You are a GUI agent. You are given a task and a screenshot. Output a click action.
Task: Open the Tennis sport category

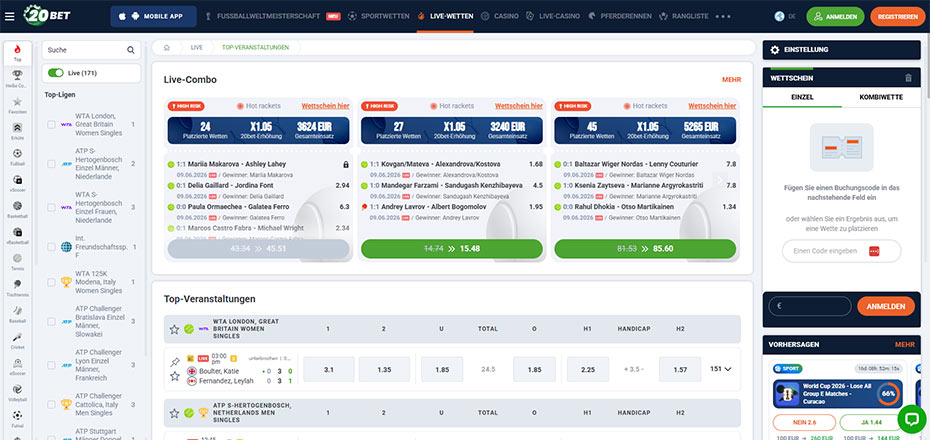[x=18, y=260]
